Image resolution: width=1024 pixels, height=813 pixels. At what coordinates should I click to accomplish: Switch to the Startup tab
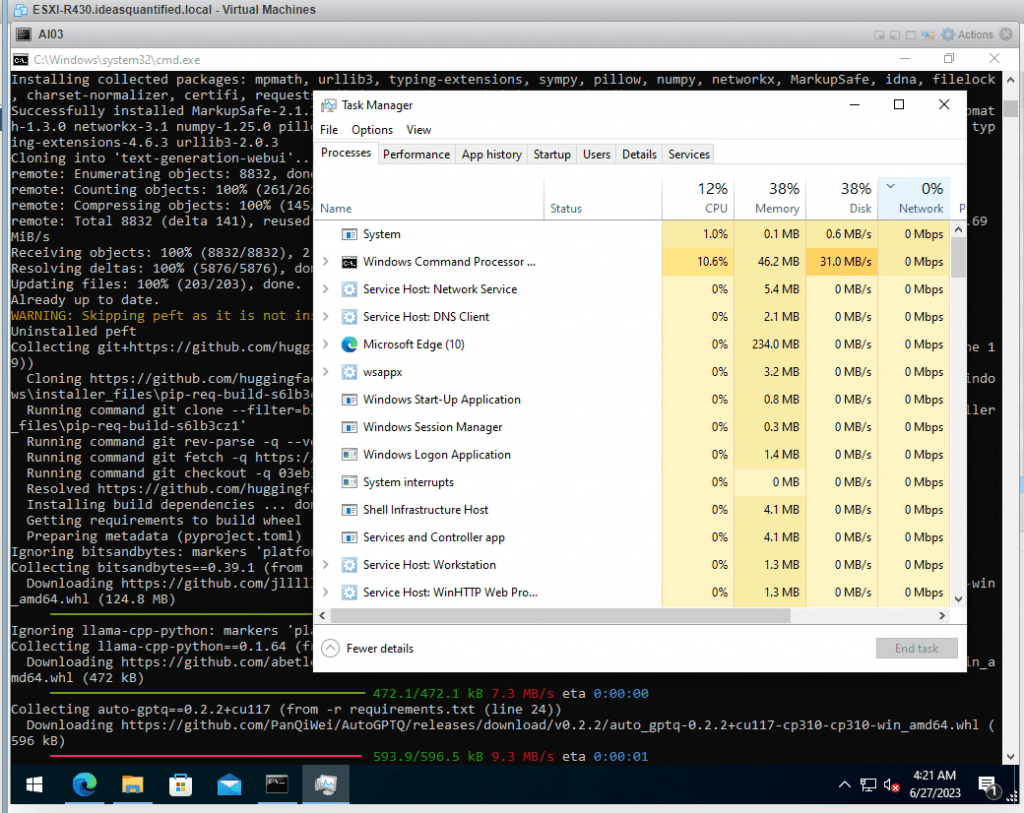(552, 155)
